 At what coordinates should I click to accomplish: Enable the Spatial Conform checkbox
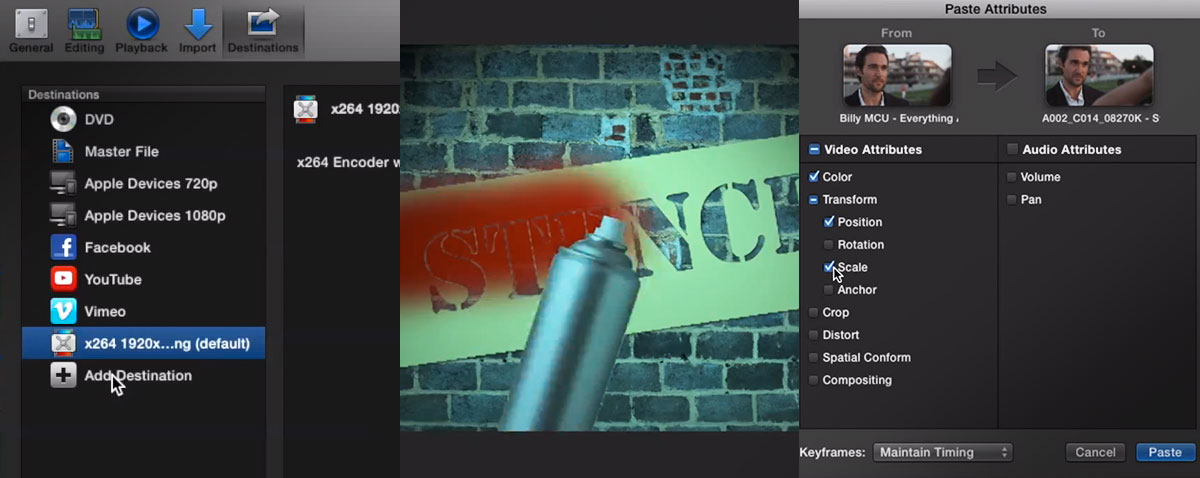click(813, 358)
